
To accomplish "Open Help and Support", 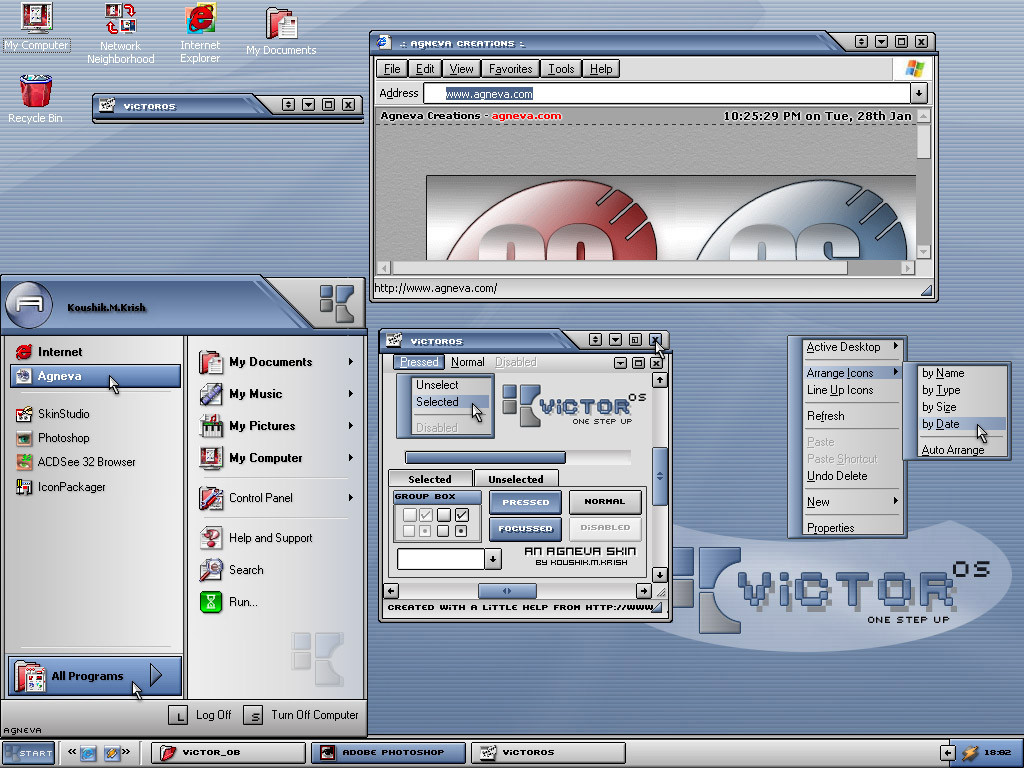I will pyautogui.click(x=256, y=537).
